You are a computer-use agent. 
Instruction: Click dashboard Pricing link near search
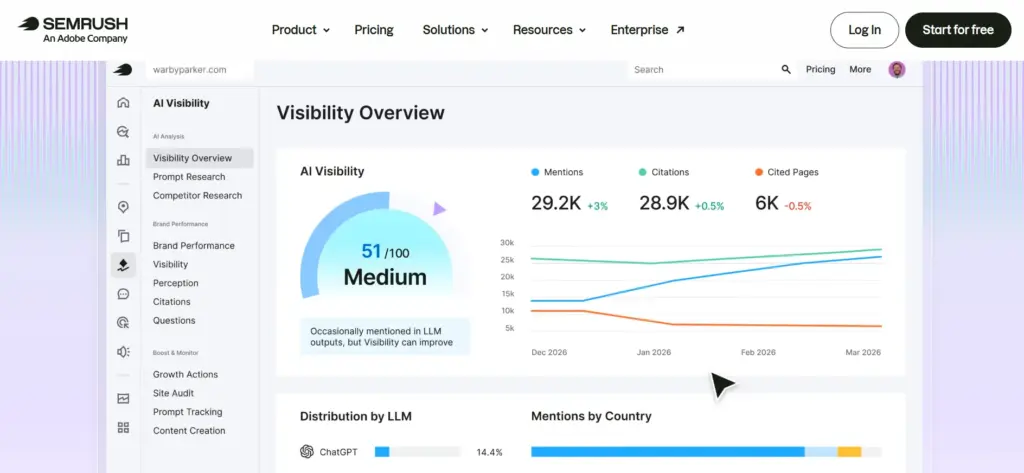[820, 69]
